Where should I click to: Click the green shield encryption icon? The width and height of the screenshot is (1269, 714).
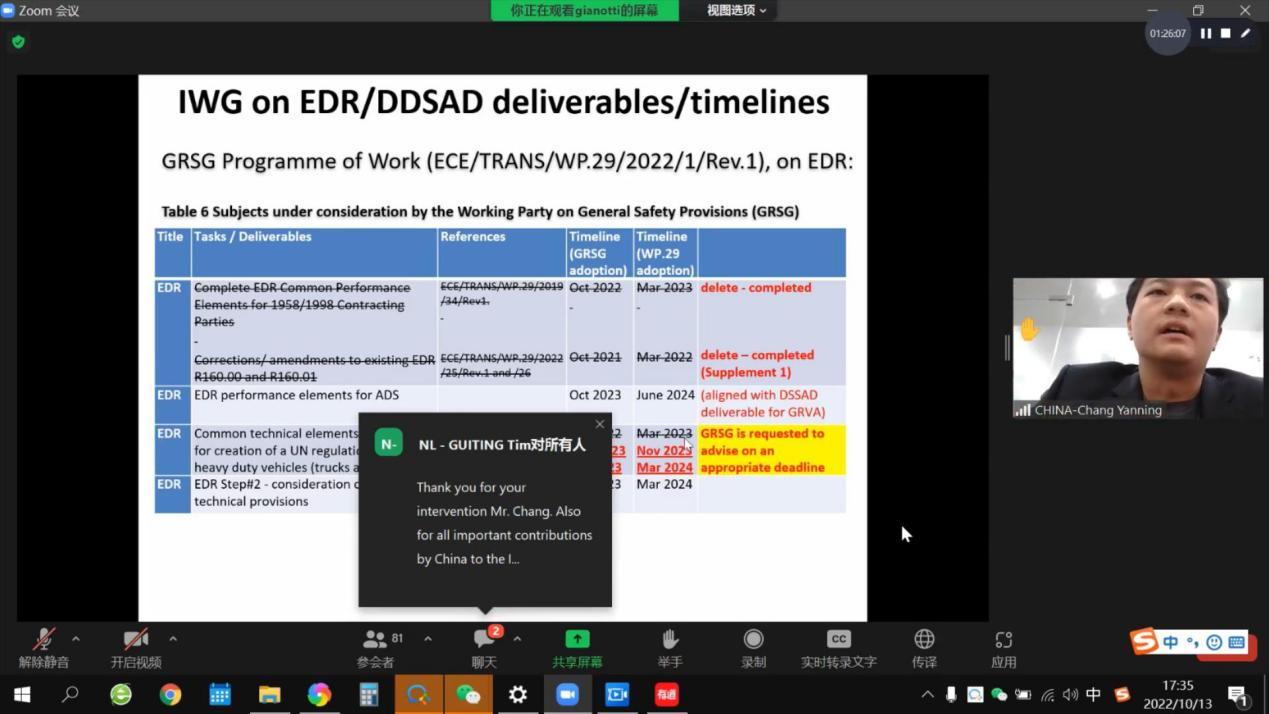[x=18, y=42]
